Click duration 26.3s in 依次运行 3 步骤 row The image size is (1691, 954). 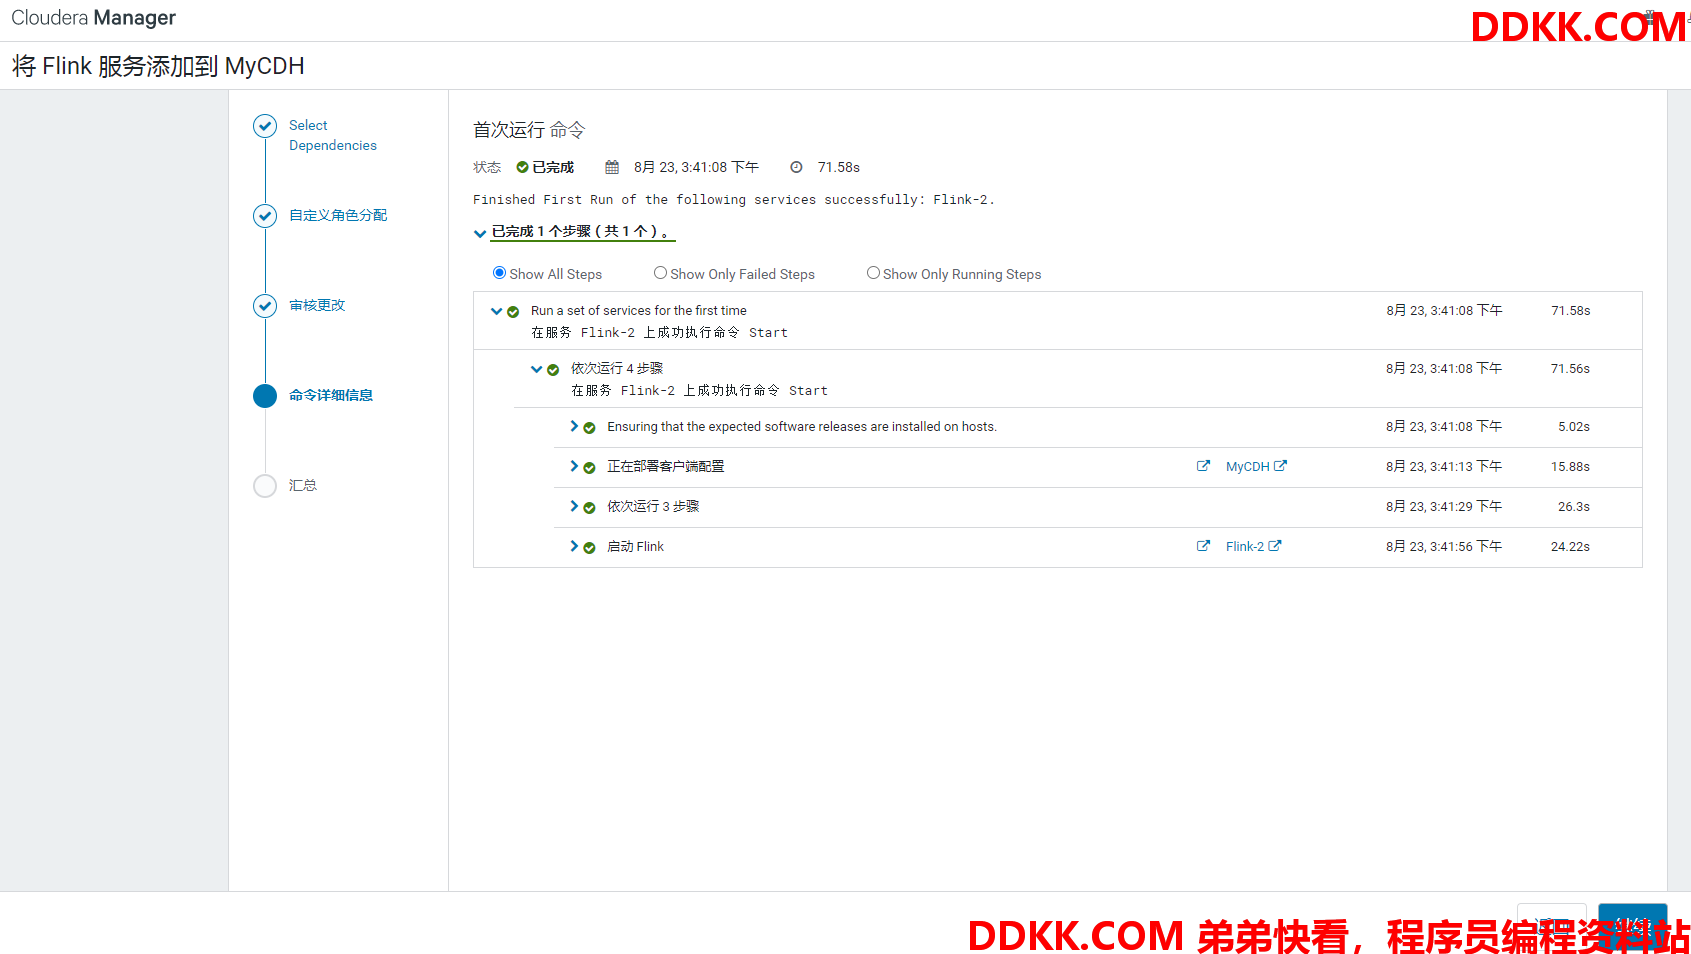pos(1574,506)
